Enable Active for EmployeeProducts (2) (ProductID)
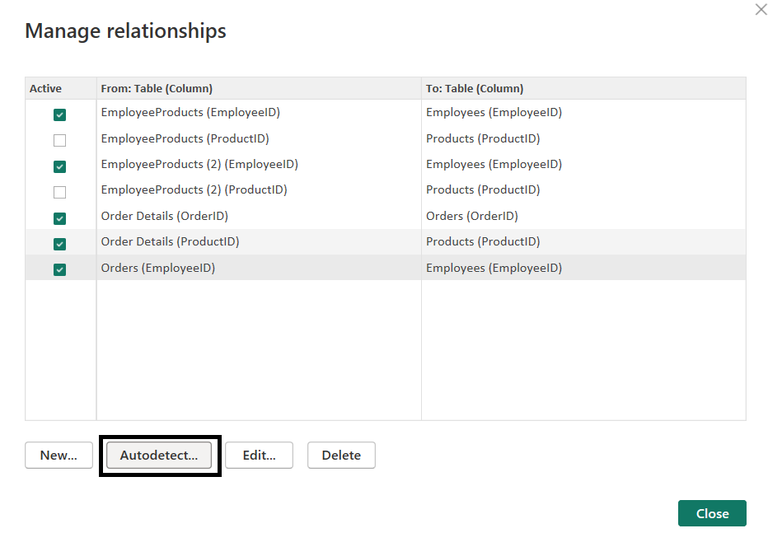The image size is (768, 547). pyautogui.click(x=60, y=192)
